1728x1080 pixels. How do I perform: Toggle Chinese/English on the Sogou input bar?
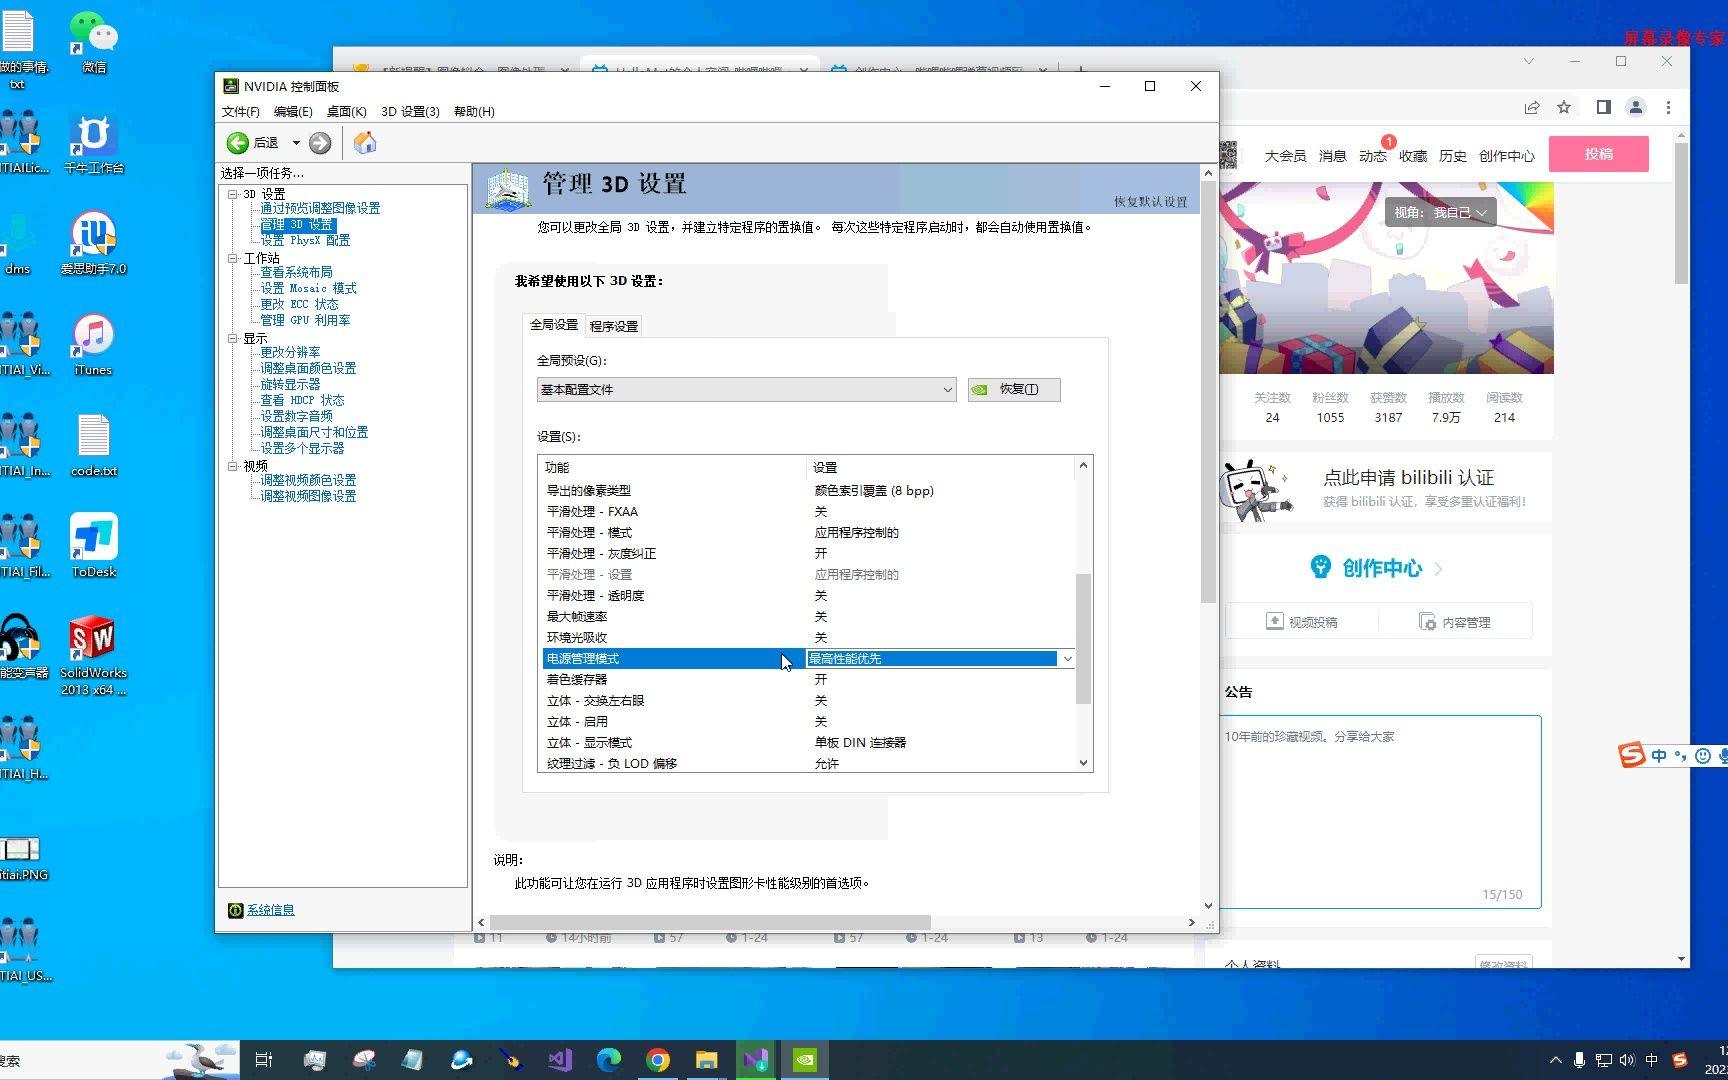pos(1657,756)
